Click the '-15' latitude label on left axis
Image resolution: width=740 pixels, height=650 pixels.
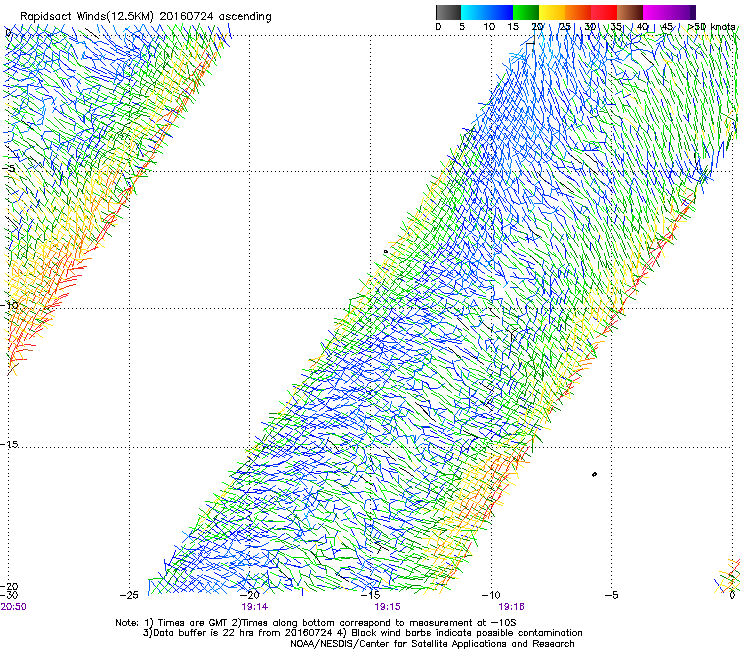[9, 445]
